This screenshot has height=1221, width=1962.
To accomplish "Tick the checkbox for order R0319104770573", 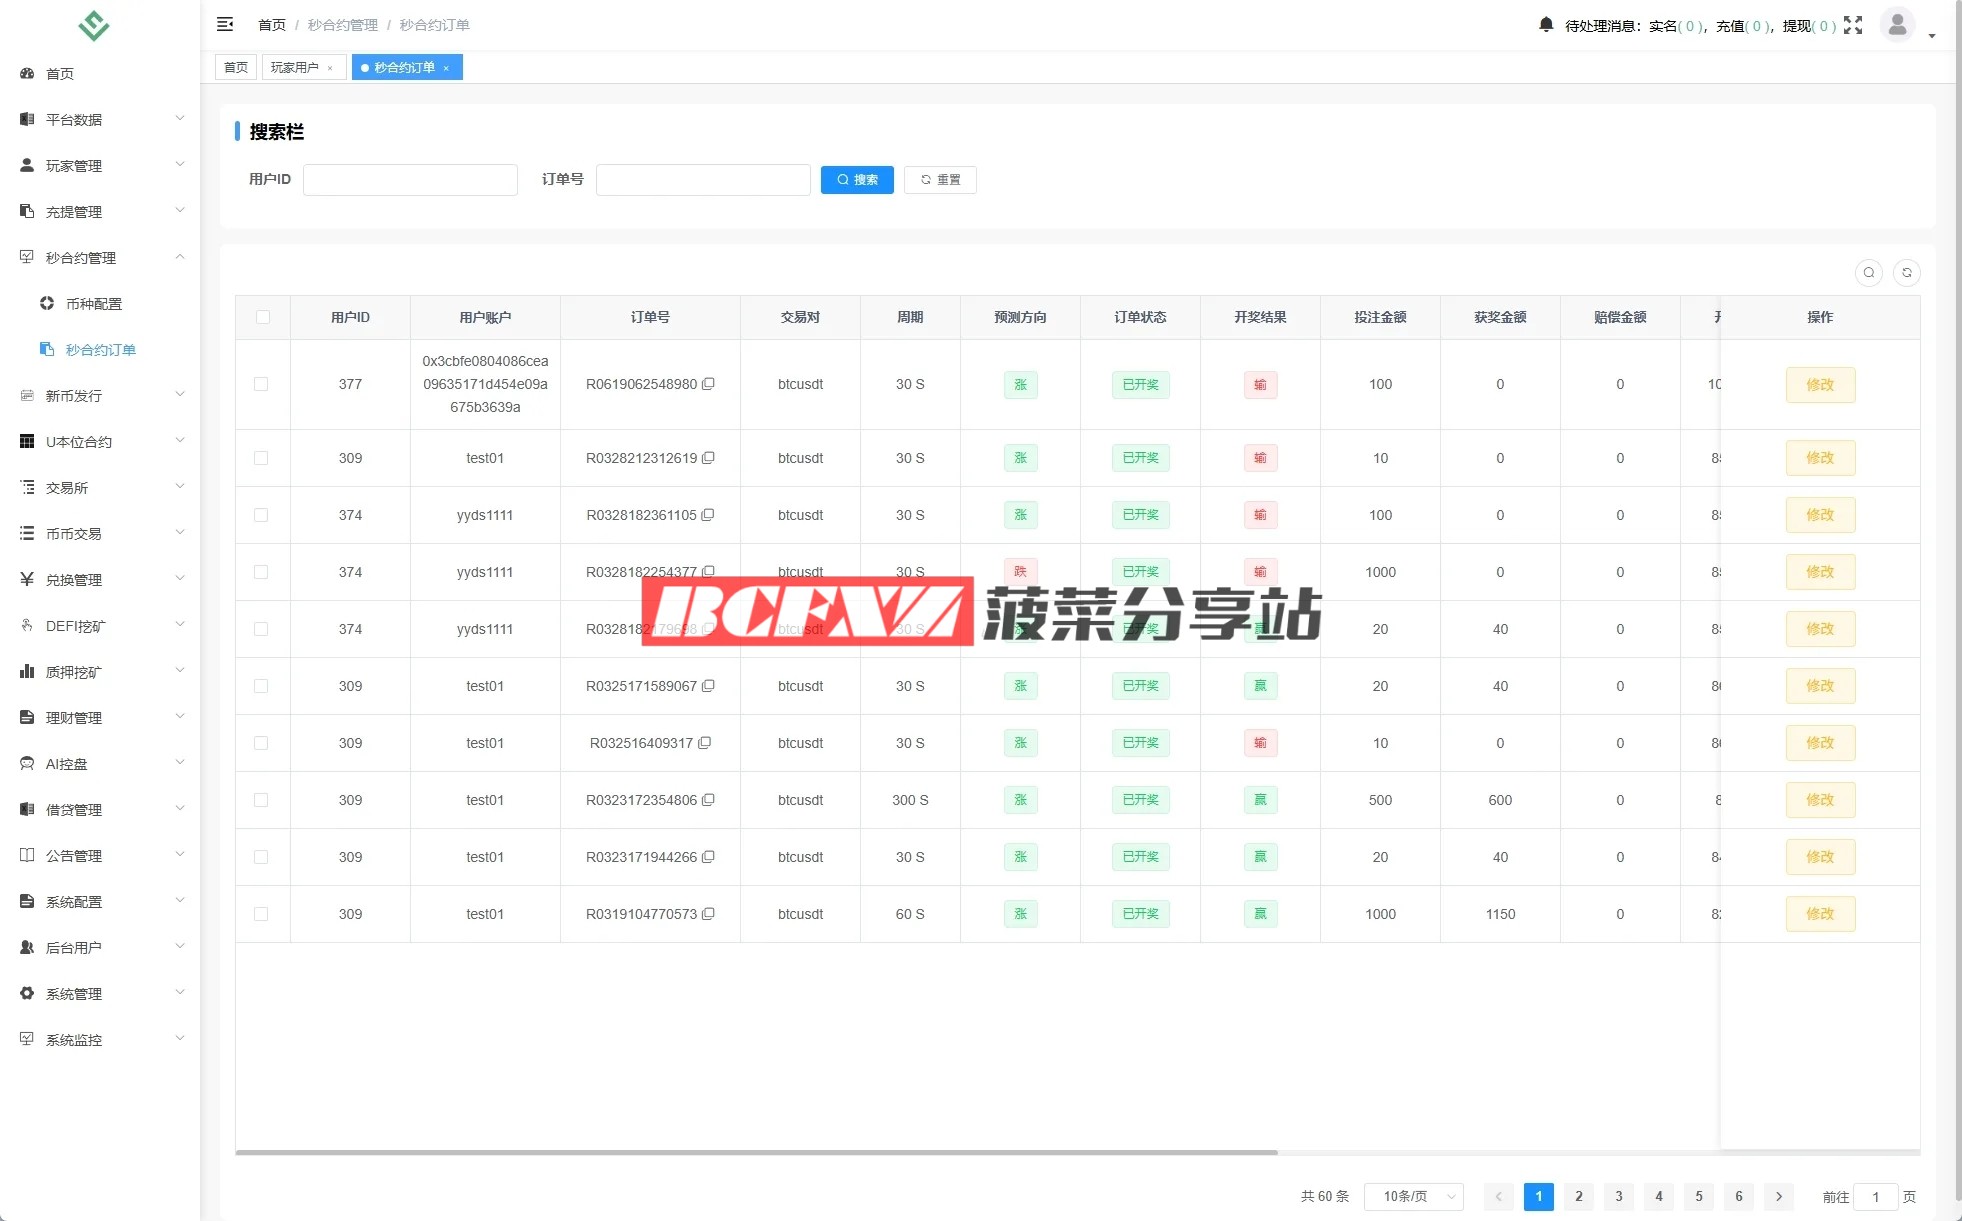I will pos(261,914).
